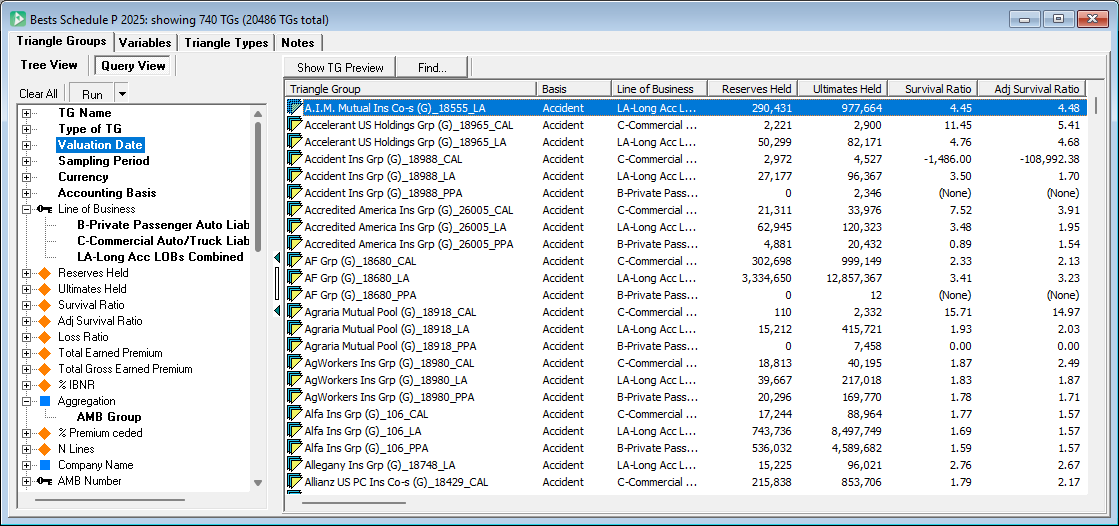1119x526 pixels.
Task: Click the query tree vertical scrollbar
Action: pyautogui.click(x=258, y=186)
